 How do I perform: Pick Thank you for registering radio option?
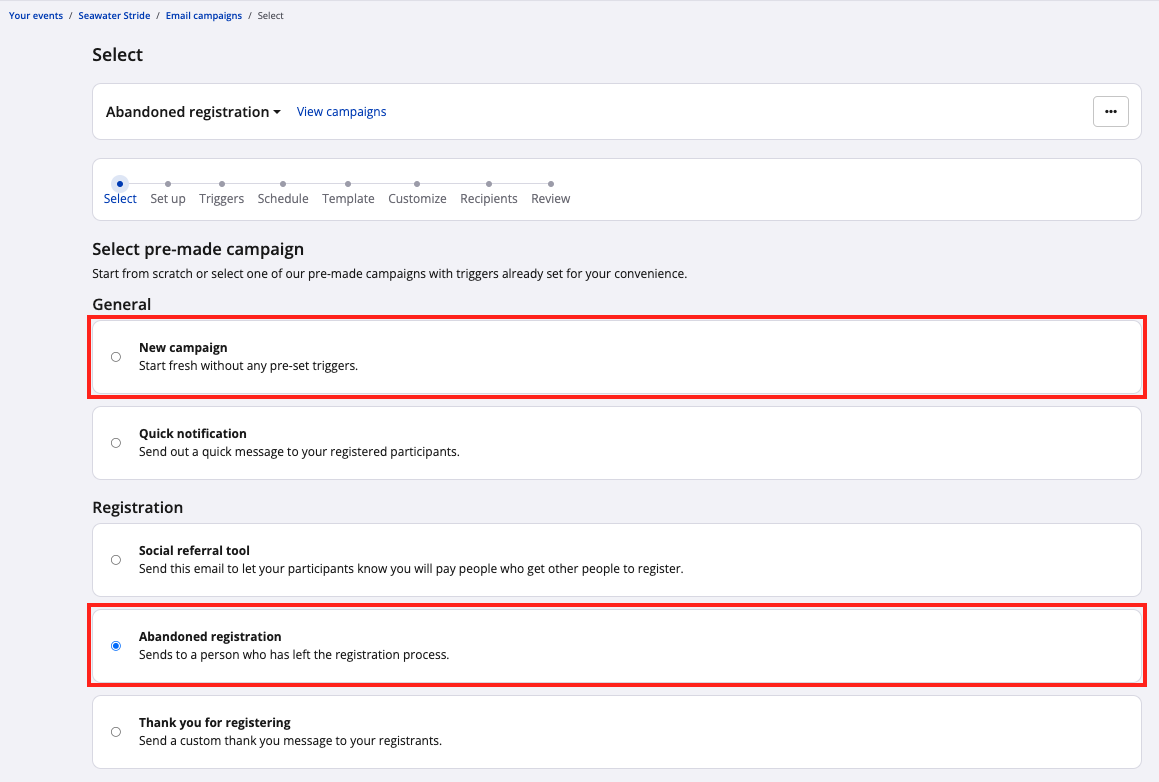tap(116, 732)
